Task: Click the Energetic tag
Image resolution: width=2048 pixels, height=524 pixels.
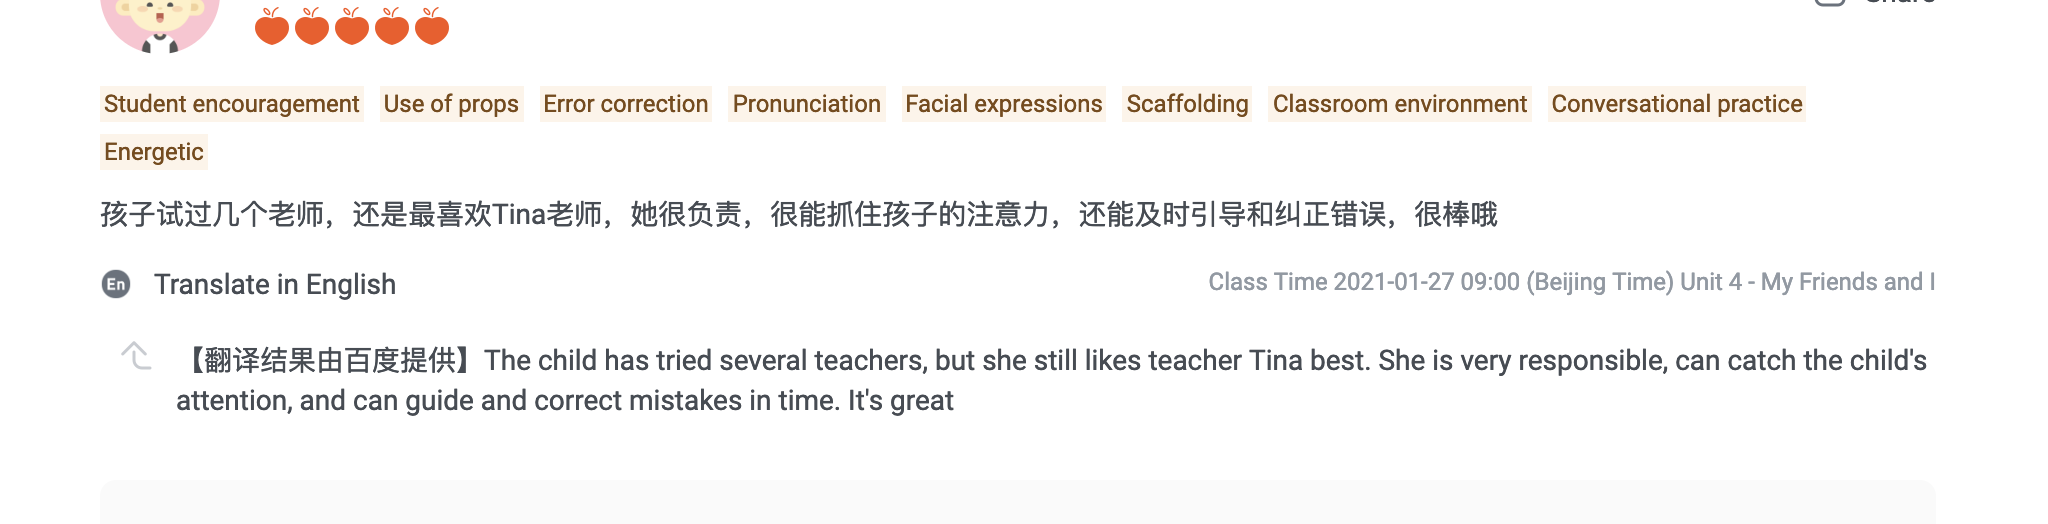Action: [x=154, y=152]
